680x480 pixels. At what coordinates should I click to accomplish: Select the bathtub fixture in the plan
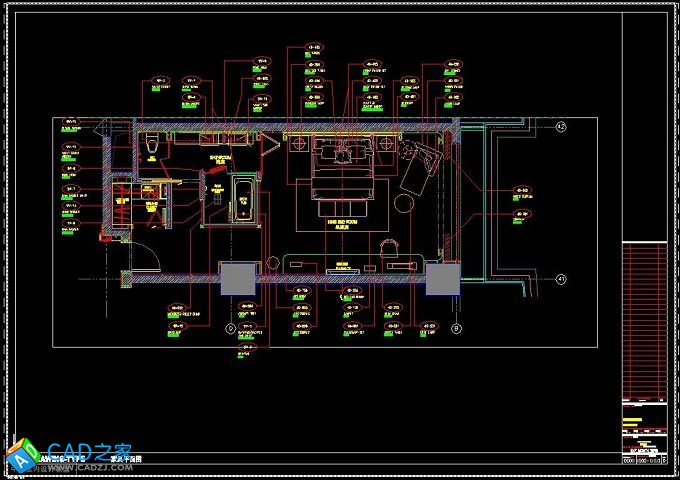pyautogui.click(x=242, y=198)
